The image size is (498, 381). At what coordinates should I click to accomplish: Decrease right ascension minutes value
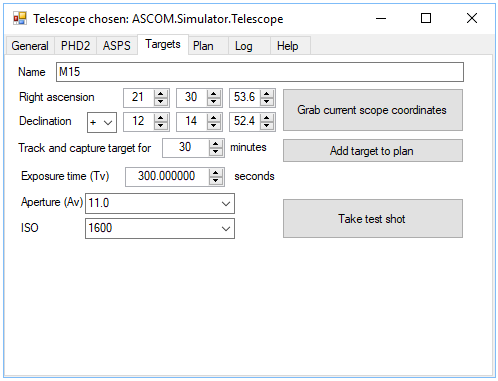tap(214, 101)
